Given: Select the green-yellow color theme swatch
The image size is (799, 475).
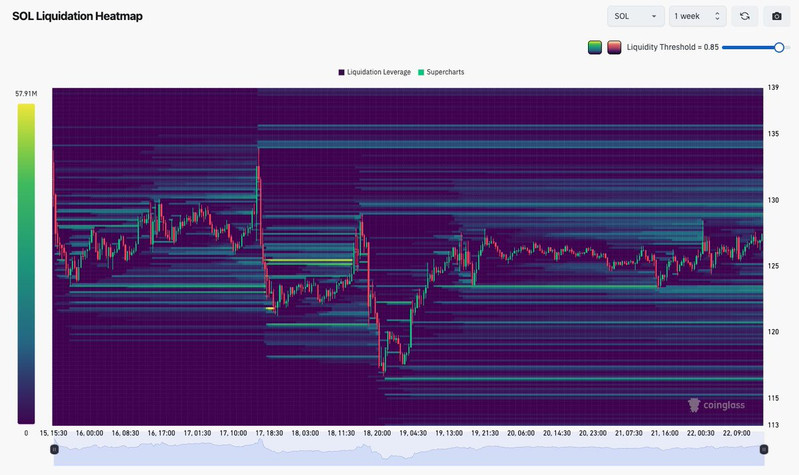Looking at the screenshot, I should click(595, 47).
